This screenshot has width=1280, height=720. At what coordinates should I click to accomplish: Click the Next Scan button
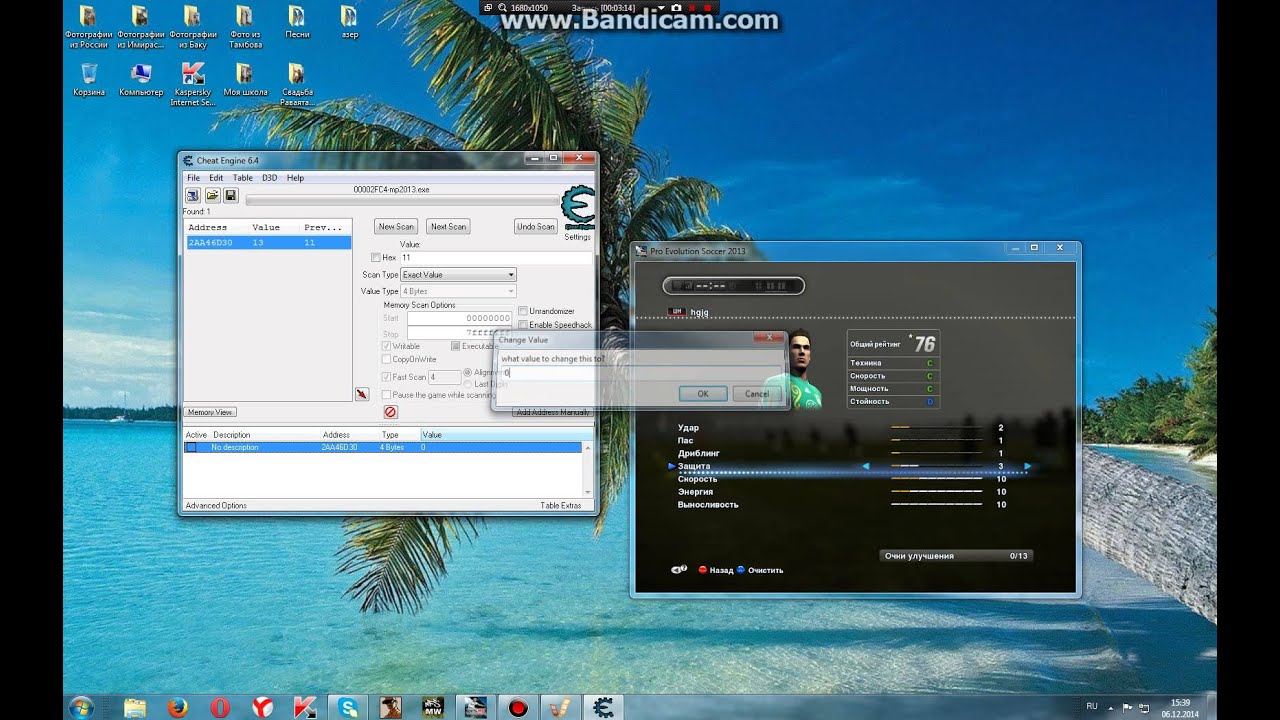point(448,227)
